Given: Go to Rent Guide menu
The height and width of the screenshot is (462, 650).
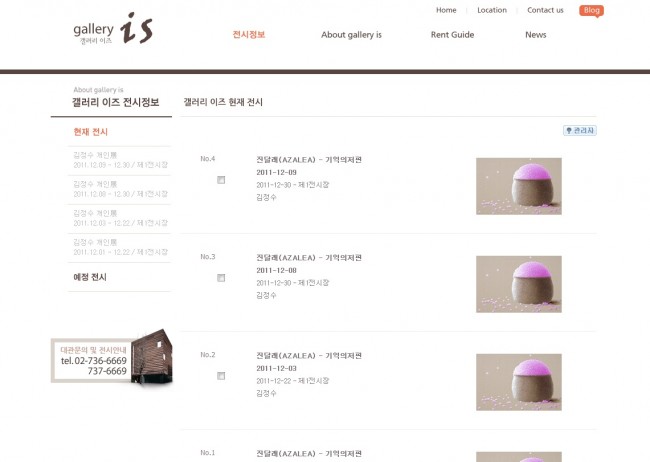Looking at the screenshot, I should (452, 35).
